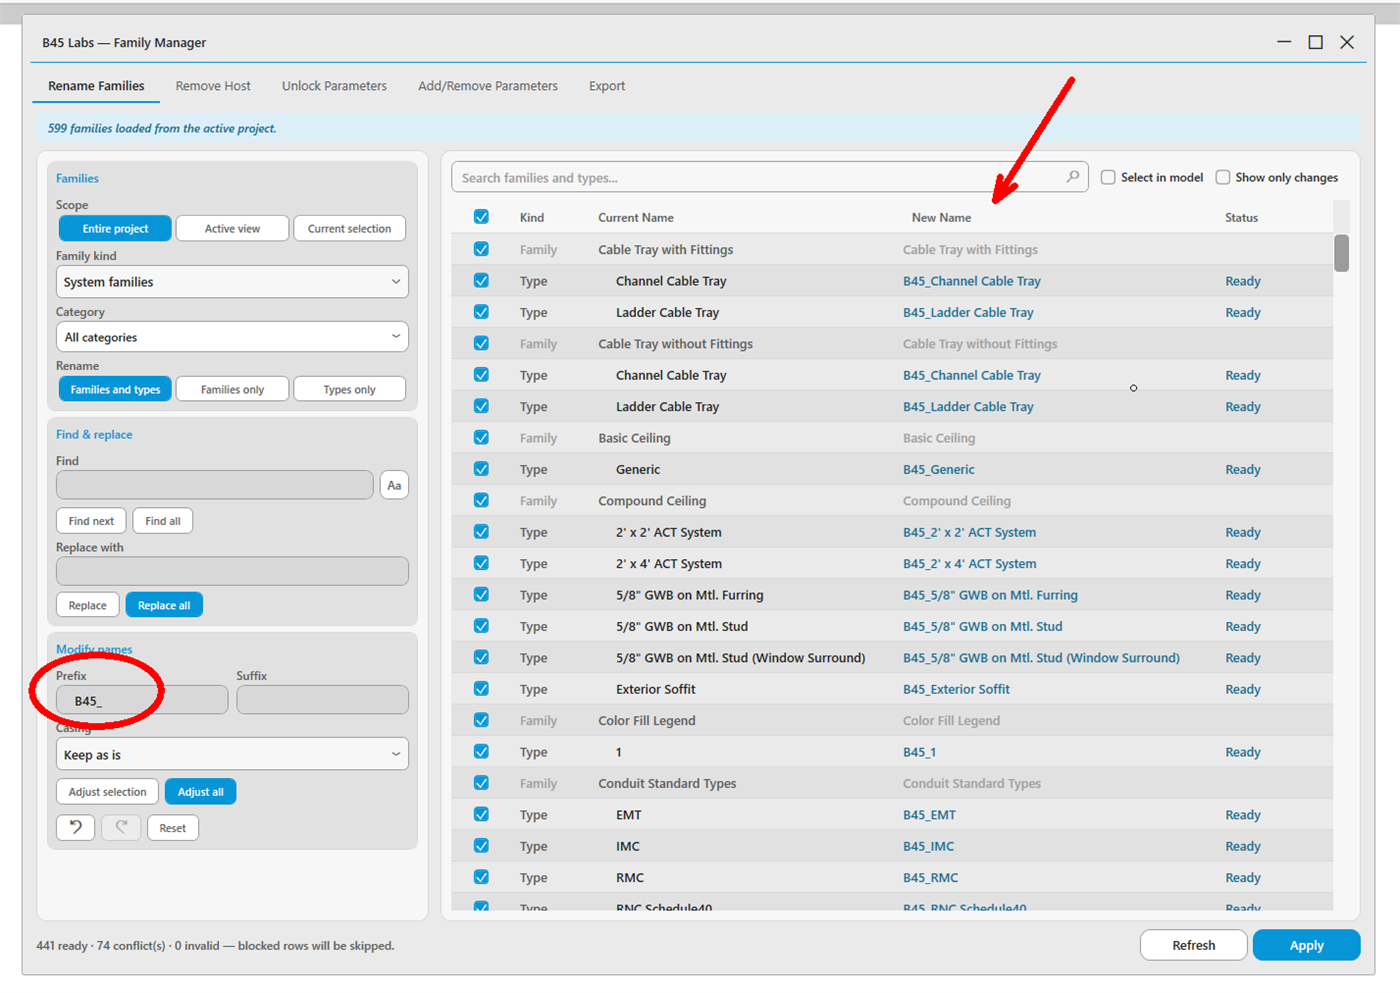Open the Family kind System families dropdown

pos(232,282)
